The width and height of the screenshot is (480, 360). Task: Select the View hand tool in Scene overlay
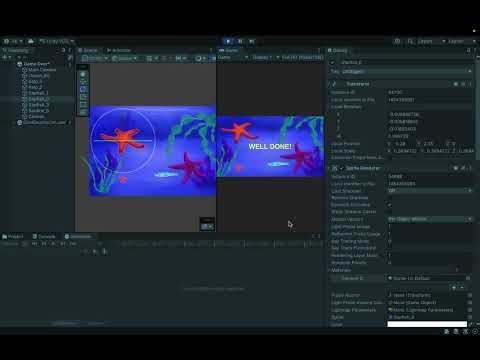click(x=83, y=74)
